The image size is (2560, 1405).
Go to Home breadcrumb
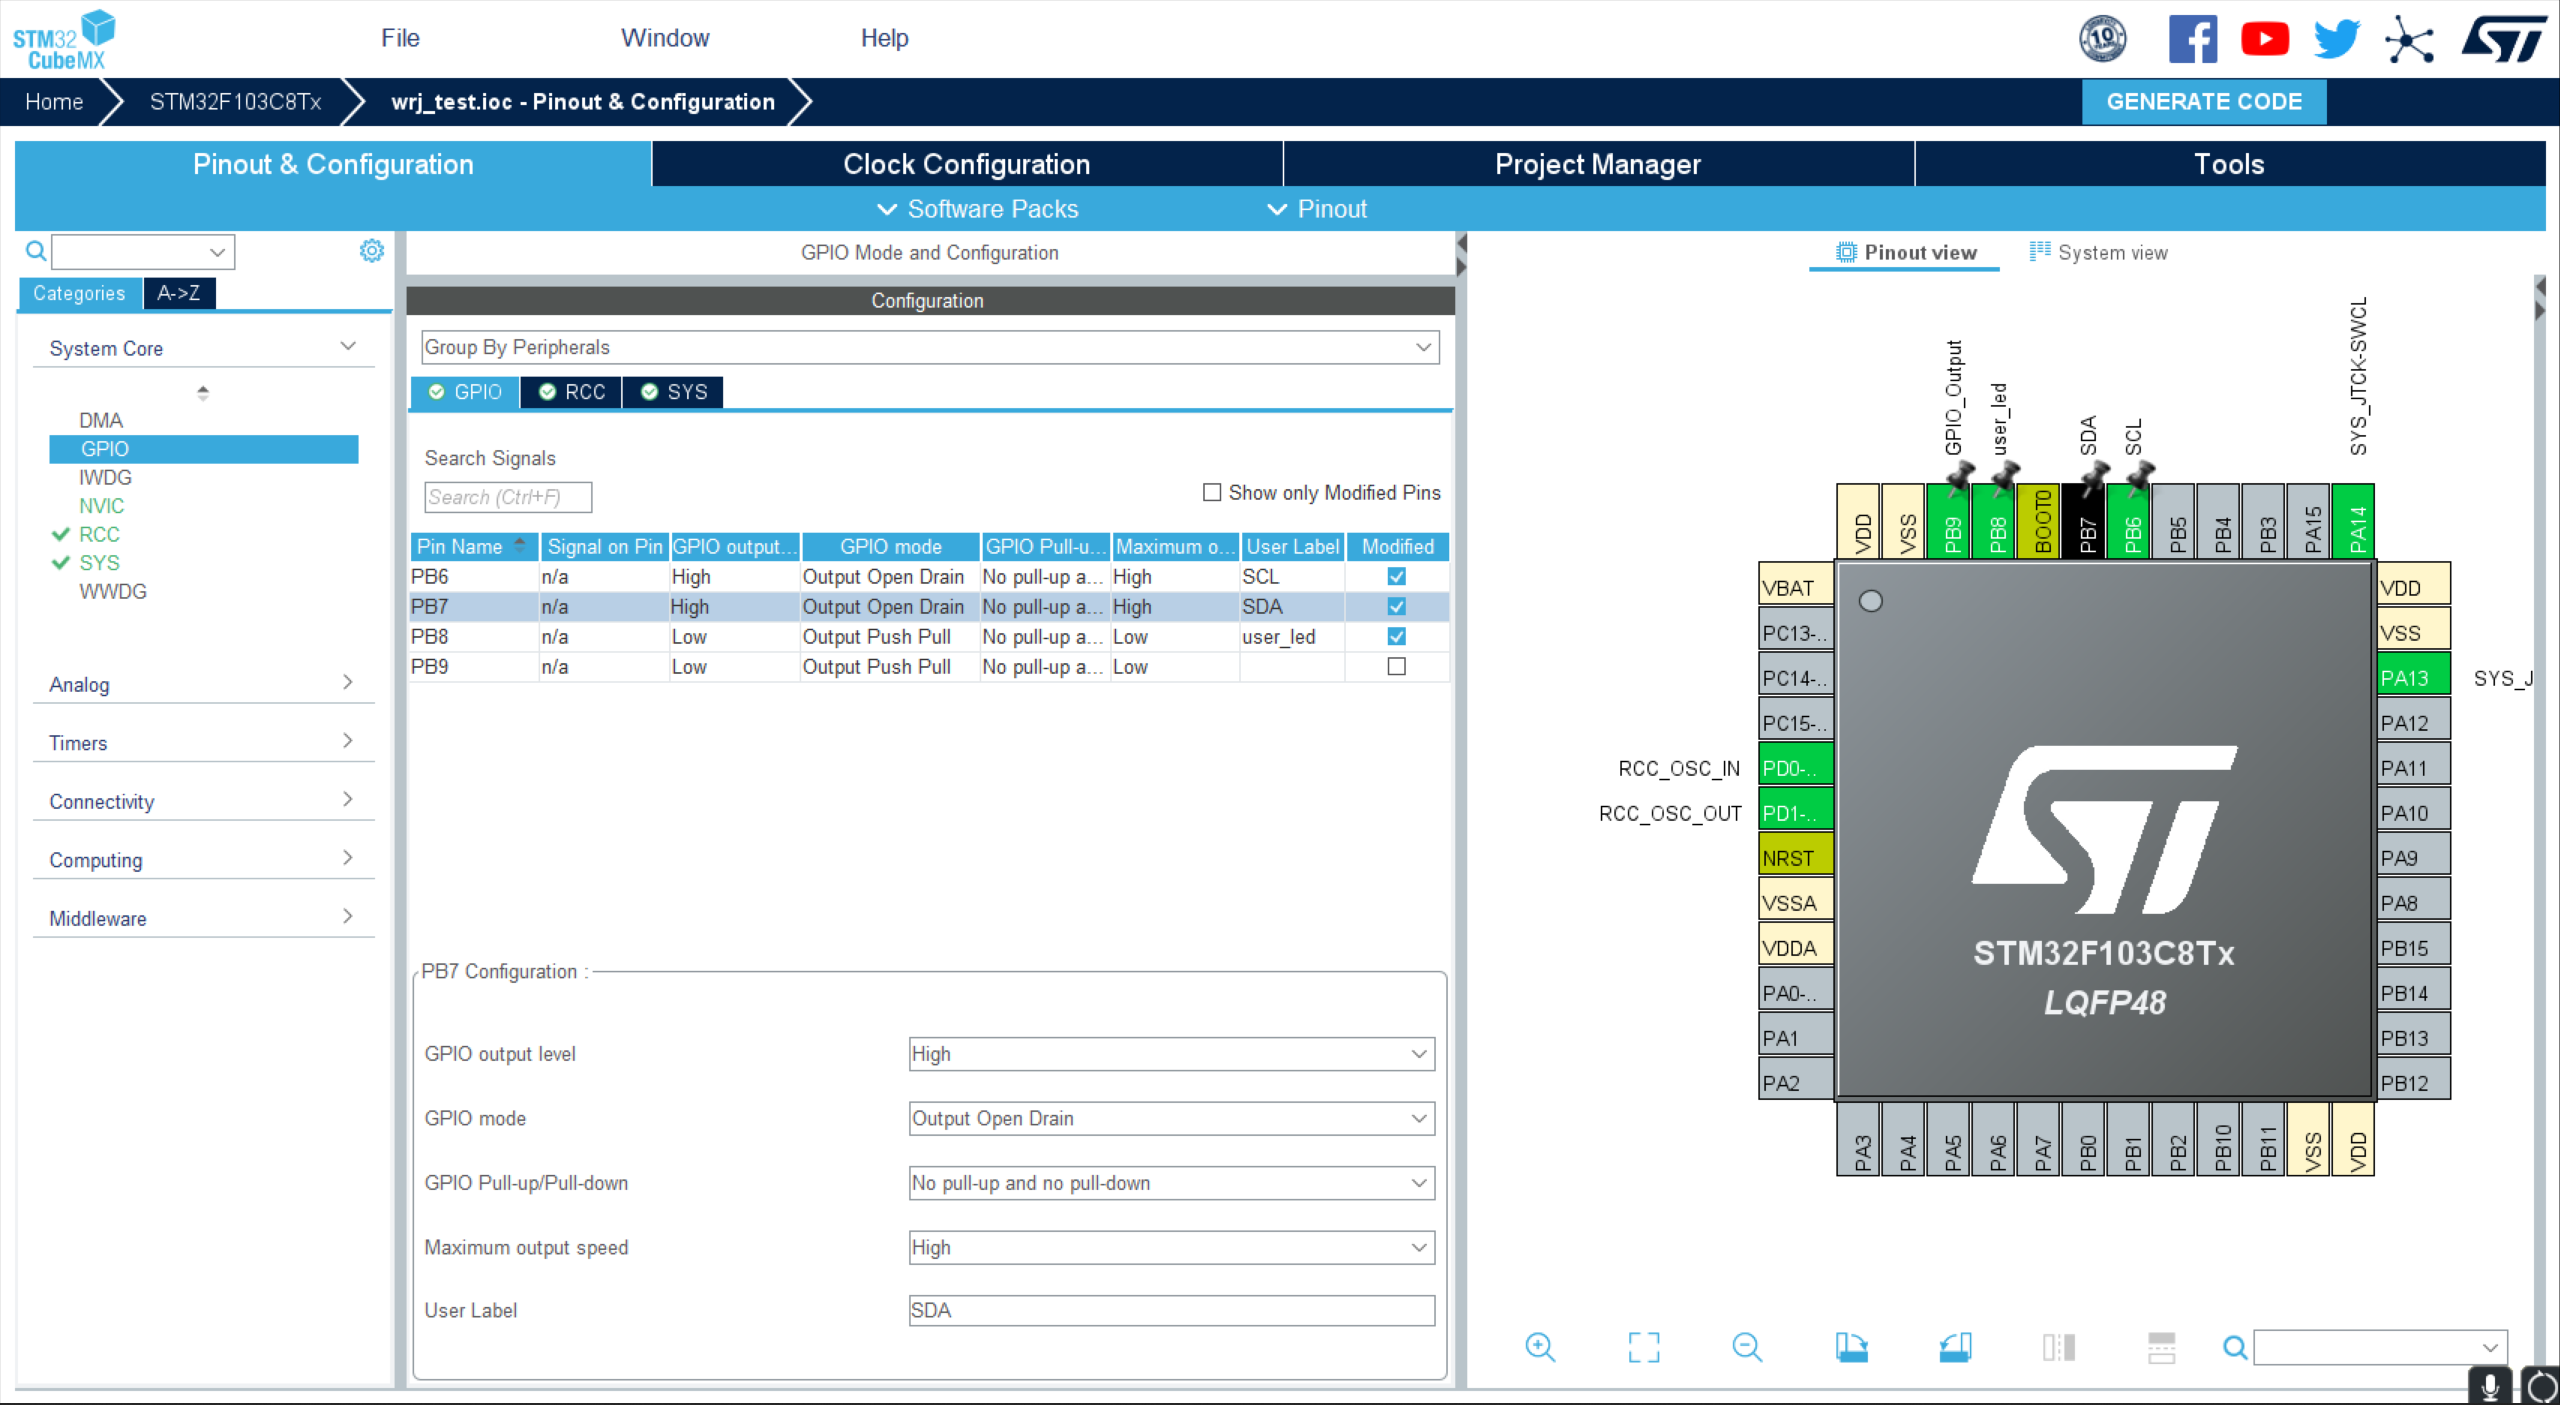[x=54, y=102]
